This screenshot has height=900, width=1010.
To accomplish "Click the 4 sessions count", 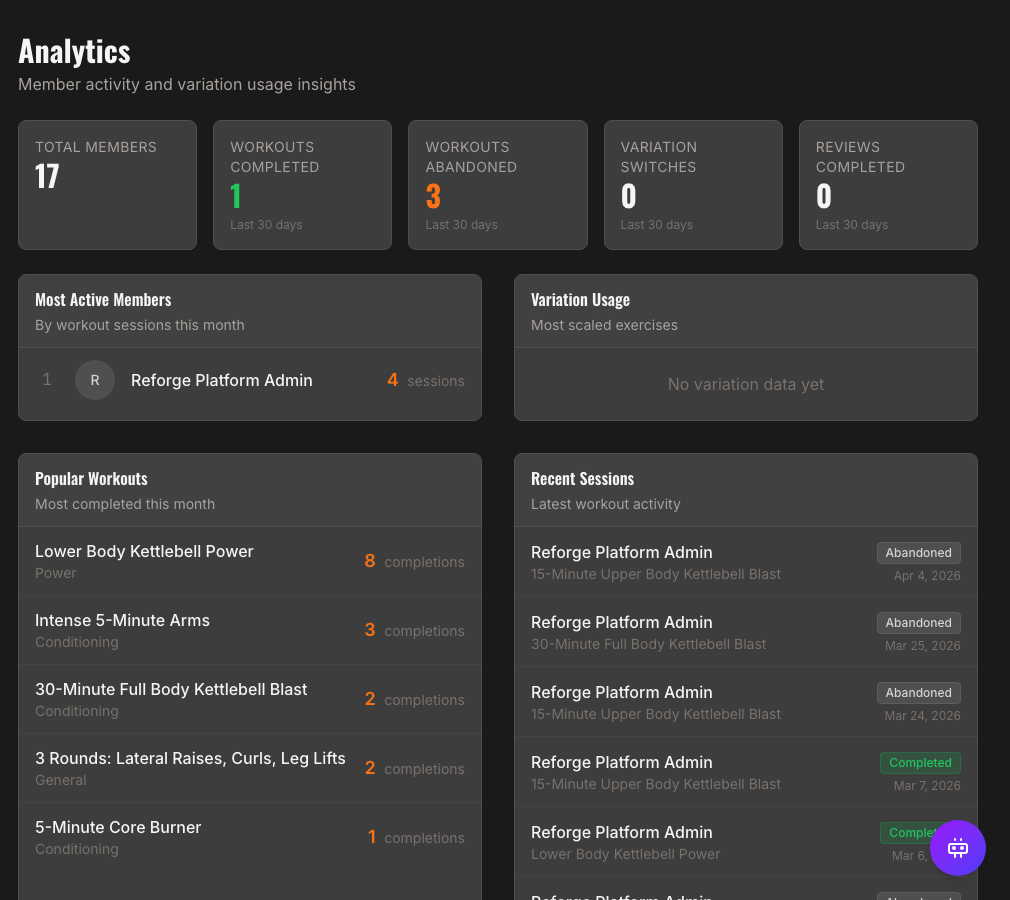I will [x=426, y=380].
